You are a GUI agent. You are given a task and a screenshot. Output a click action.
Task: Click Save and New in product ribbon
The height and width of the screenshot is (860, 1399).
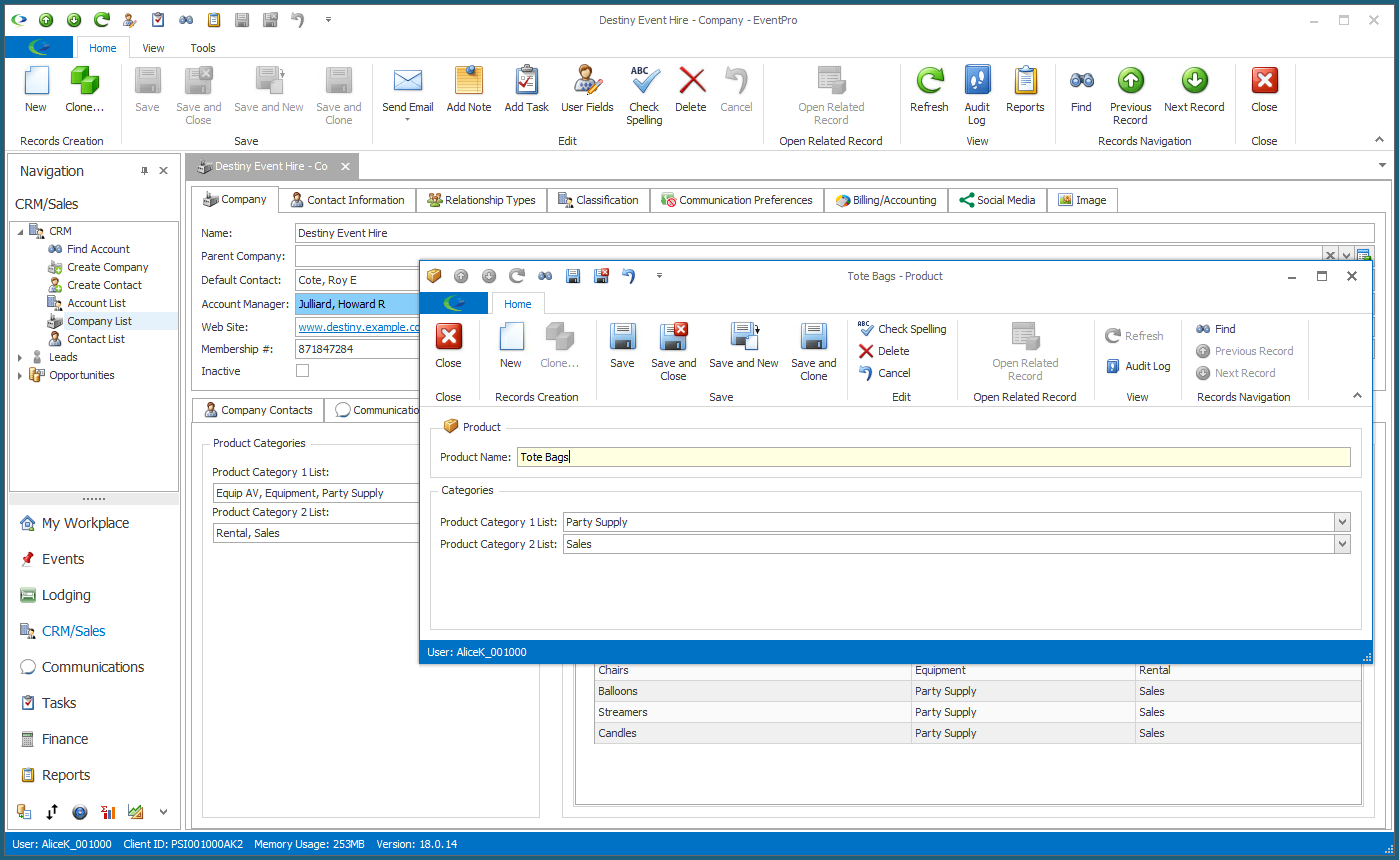[x=744, y=346]
